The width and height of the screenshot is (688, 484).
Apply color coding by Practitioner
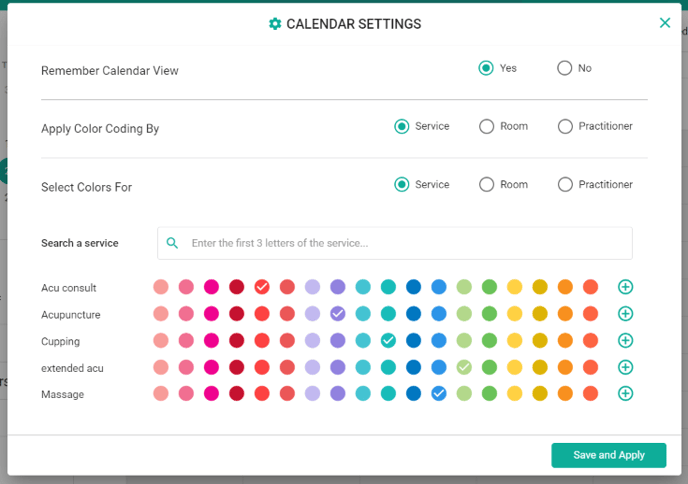pyautogui.click(x=565, y=126)
